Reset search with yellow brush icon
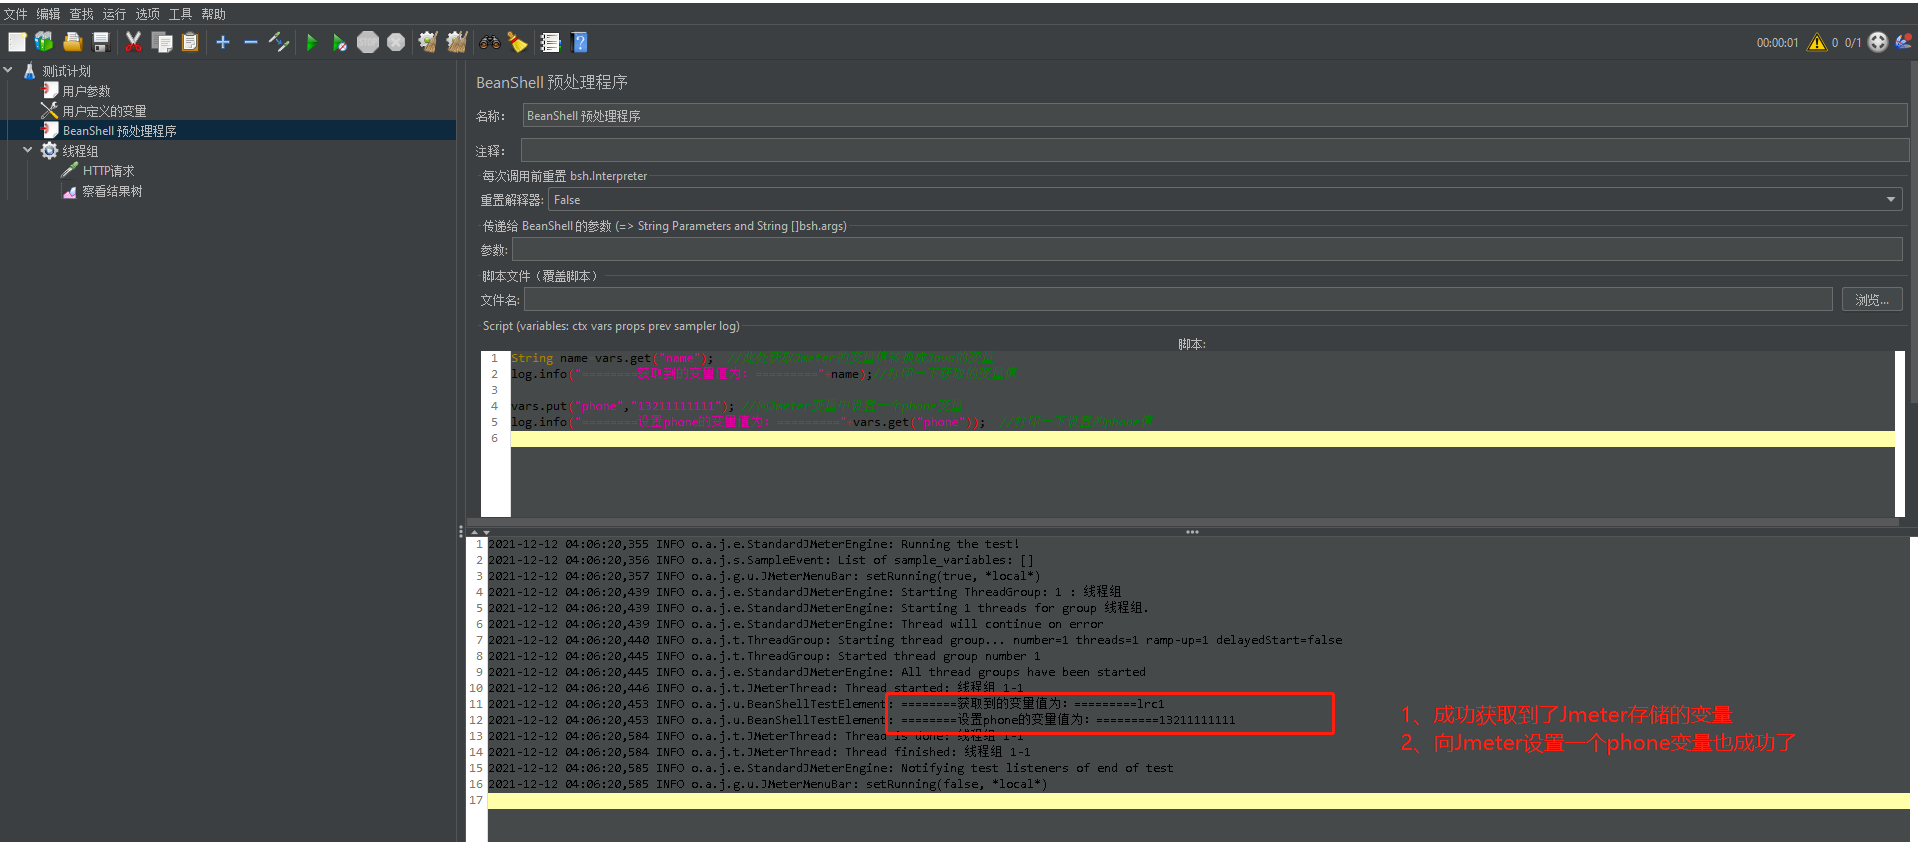The height and width of the screenshot is (842, 1918). [517, 42]
